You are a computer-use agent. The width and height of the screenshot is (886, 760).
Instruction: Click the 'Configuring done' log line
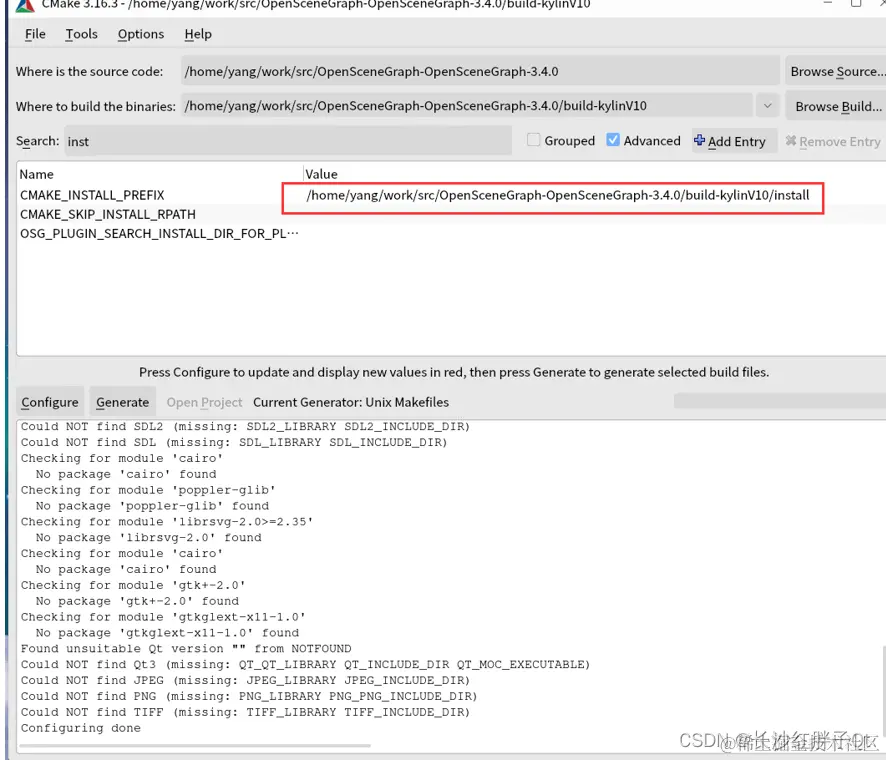click(x=81, y=728)
